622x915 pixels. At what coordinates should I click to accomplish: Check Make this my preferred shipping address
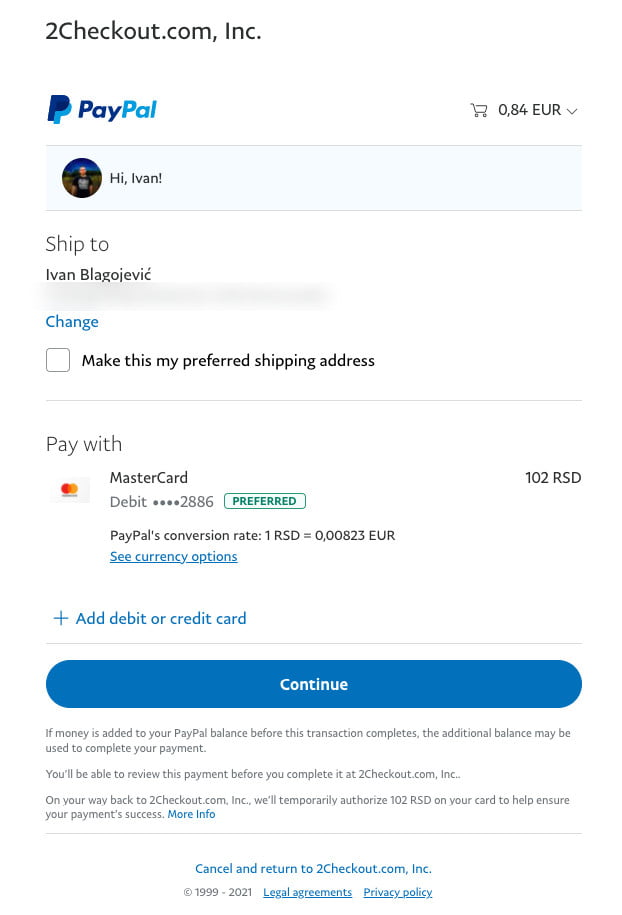58,360
